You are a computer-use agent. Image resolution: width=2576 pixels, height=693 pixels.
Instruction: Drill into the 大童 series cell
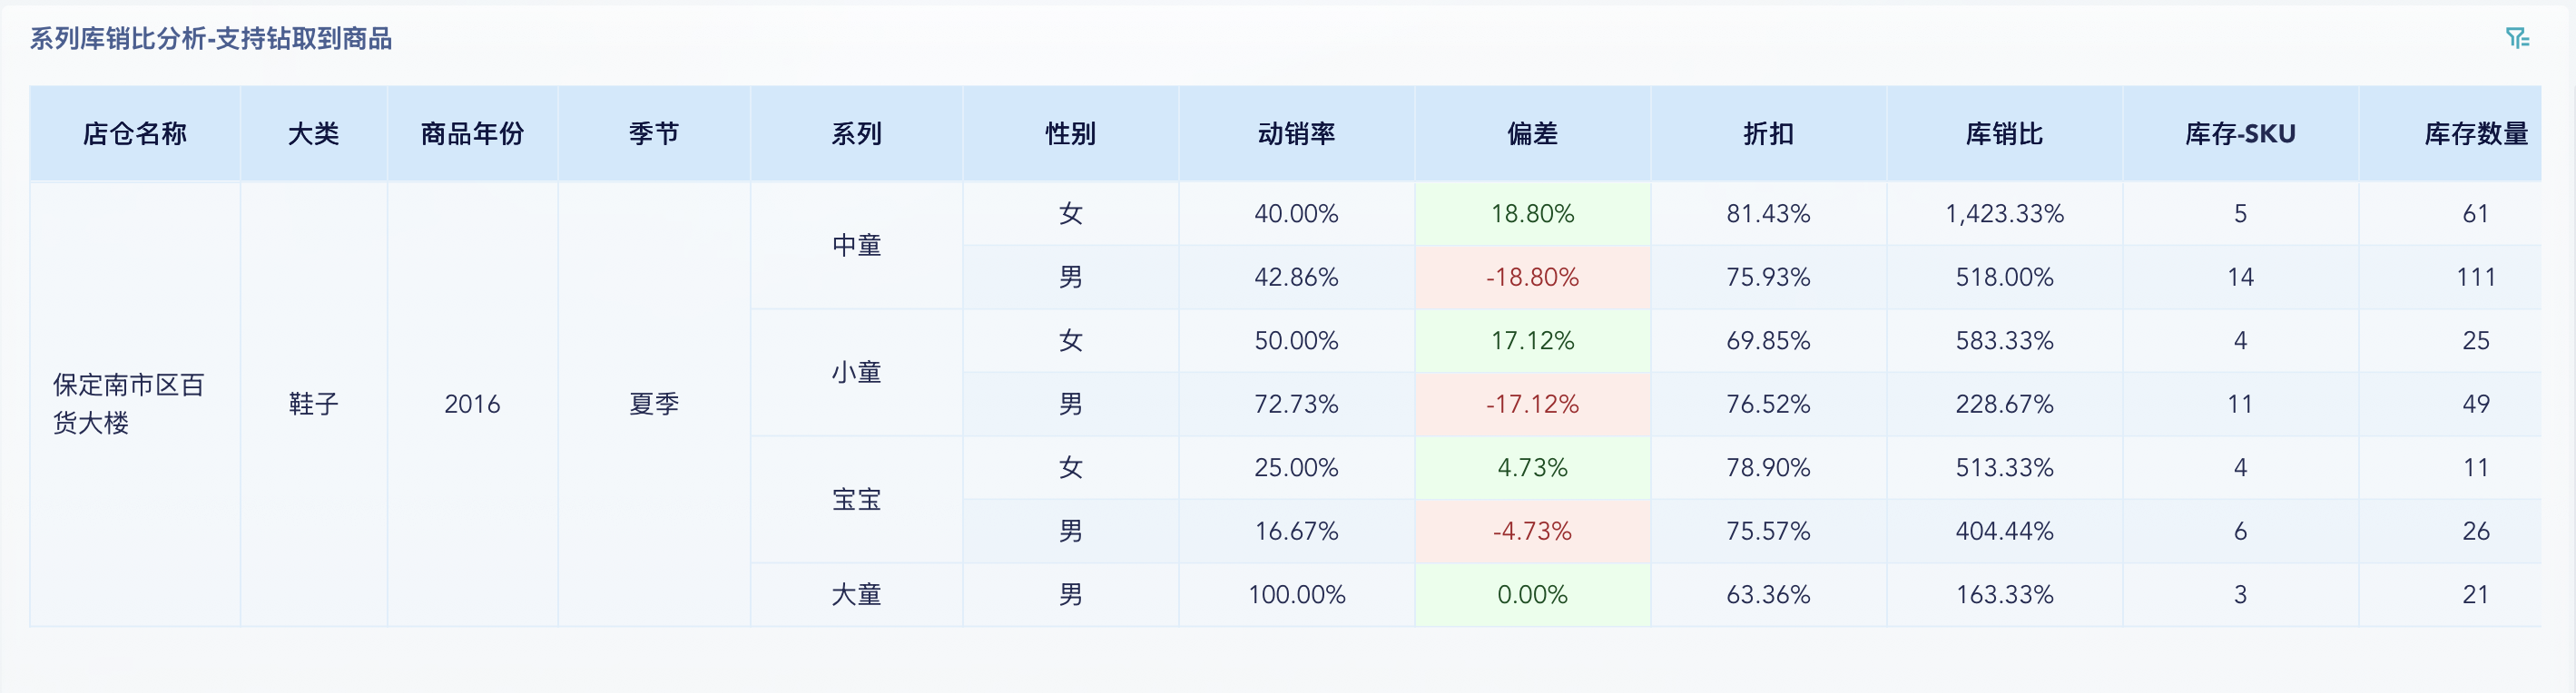tap(857, 594)
